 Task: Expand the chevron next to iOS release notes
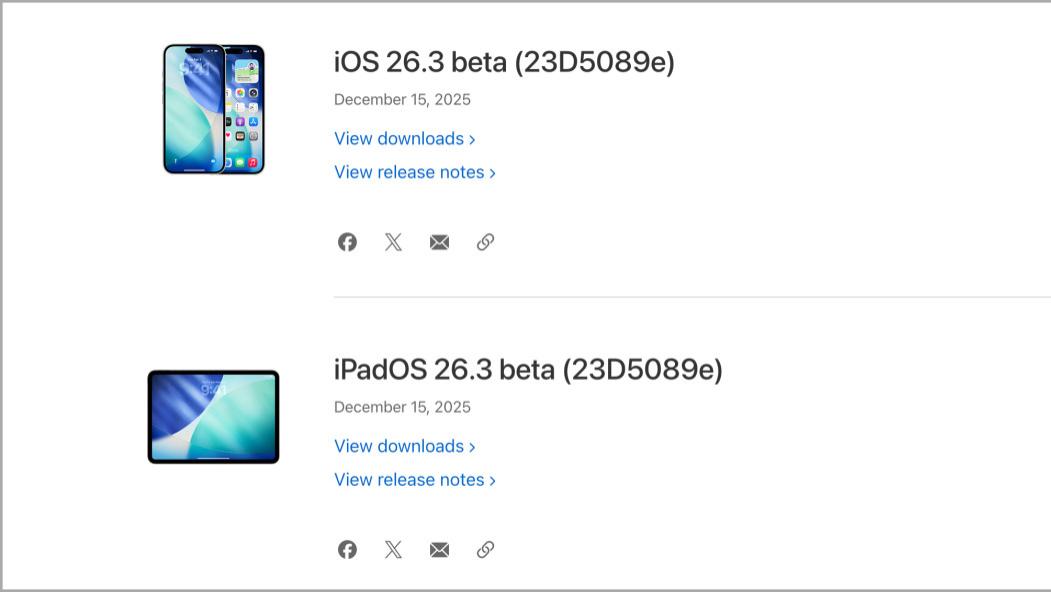(491, 172)
